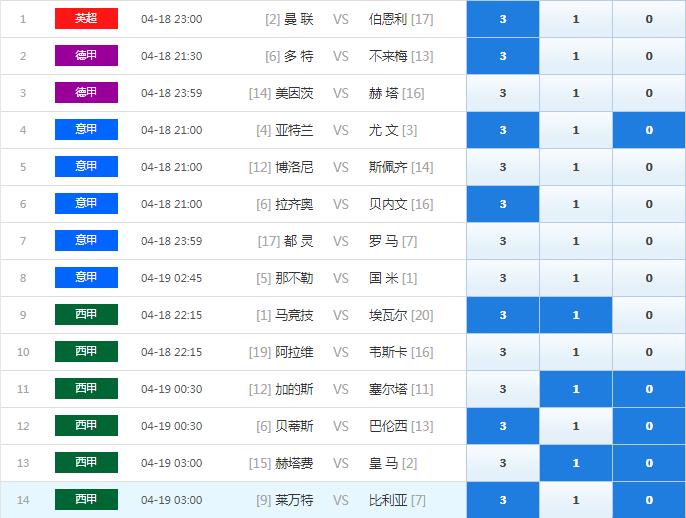Deselect the 0 option for 莱万特 vs 比利亚
The height and width of the screenshot is (518, 686).
click(649, 500)
